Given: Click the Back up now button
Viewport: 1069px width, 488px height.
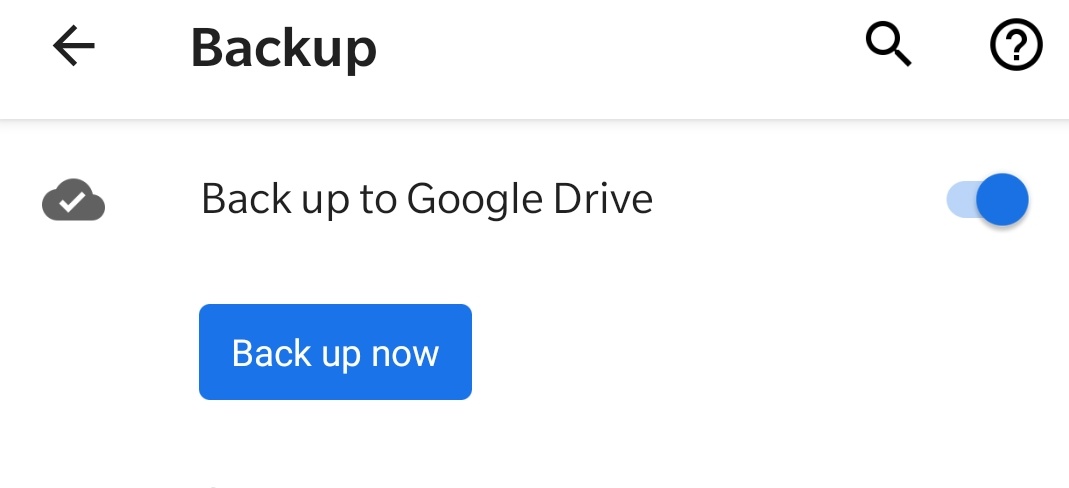Looking at the screenshot, I should pos(335,352).
